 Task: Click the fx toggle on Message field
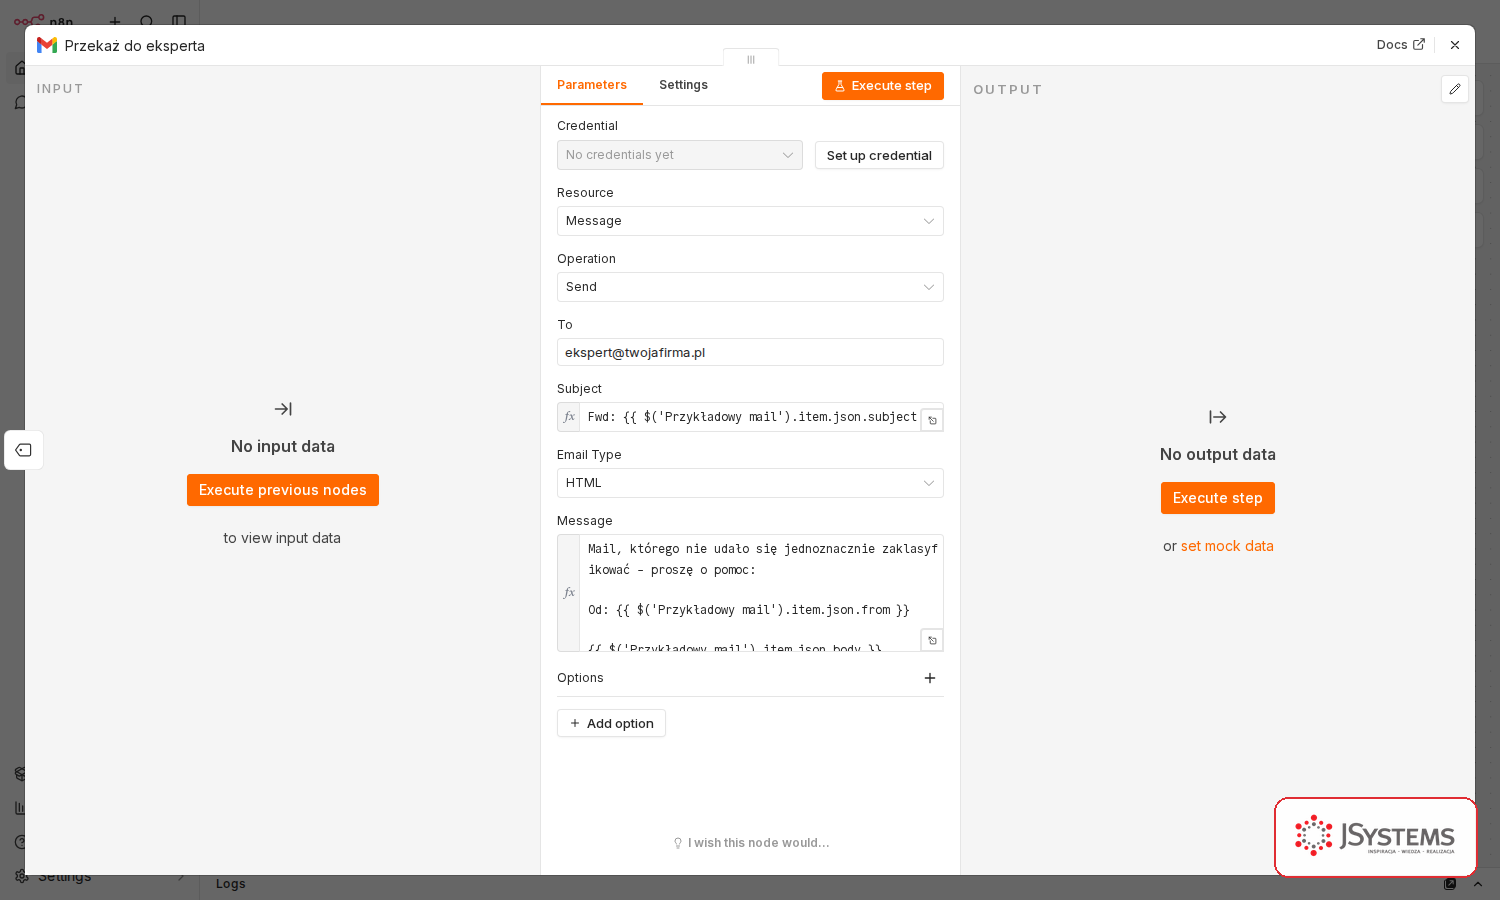click(x=569, y=593)
